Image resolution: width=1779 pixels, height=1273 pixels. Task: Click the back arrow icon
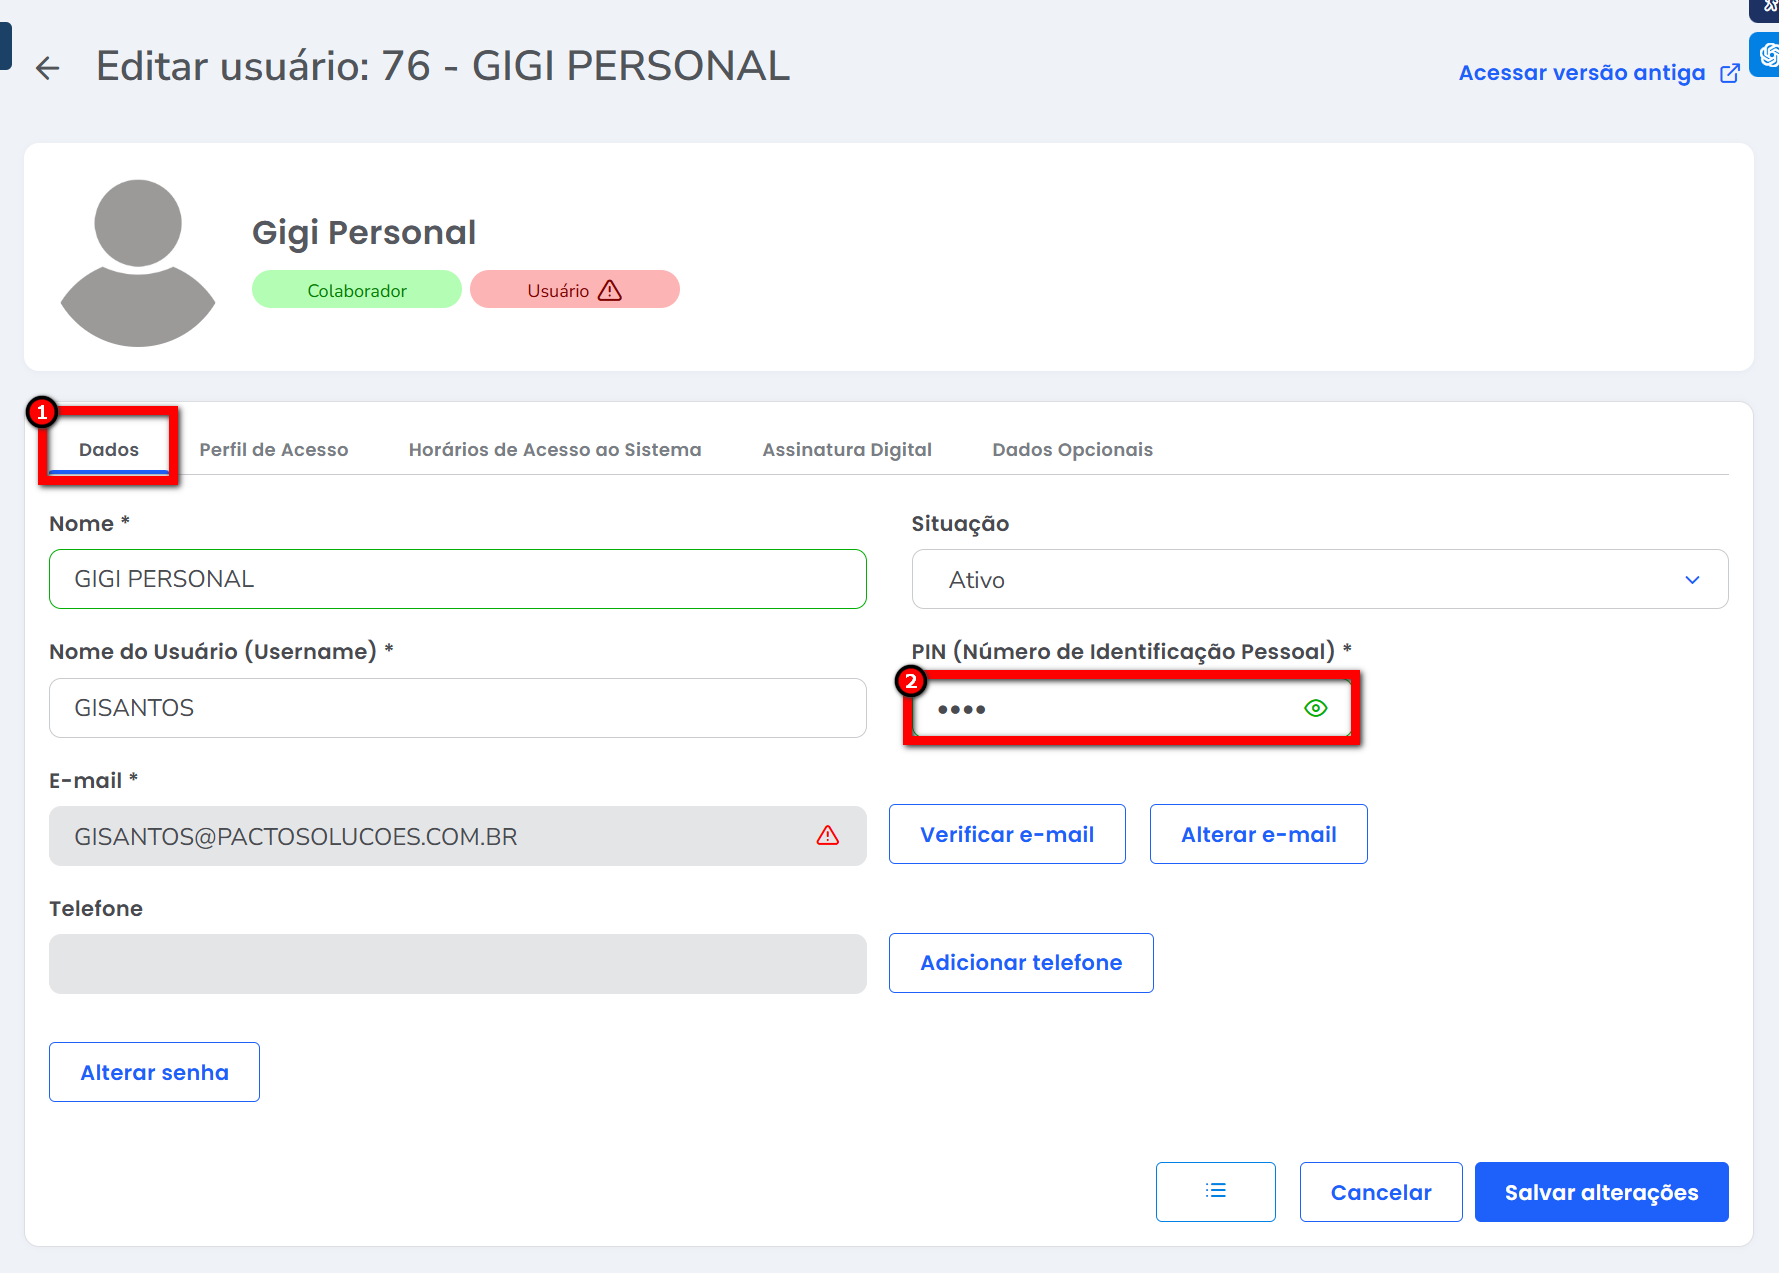[x=47, y=68]
